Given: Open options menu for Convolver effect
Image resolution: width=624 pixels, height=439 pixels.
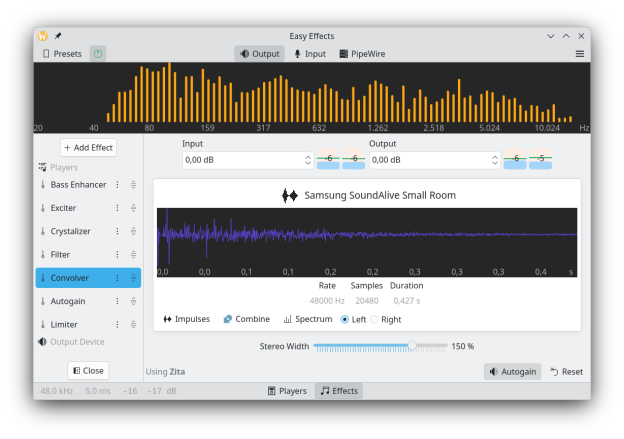Looking at the screenshot, I should [x=117, y=278].
